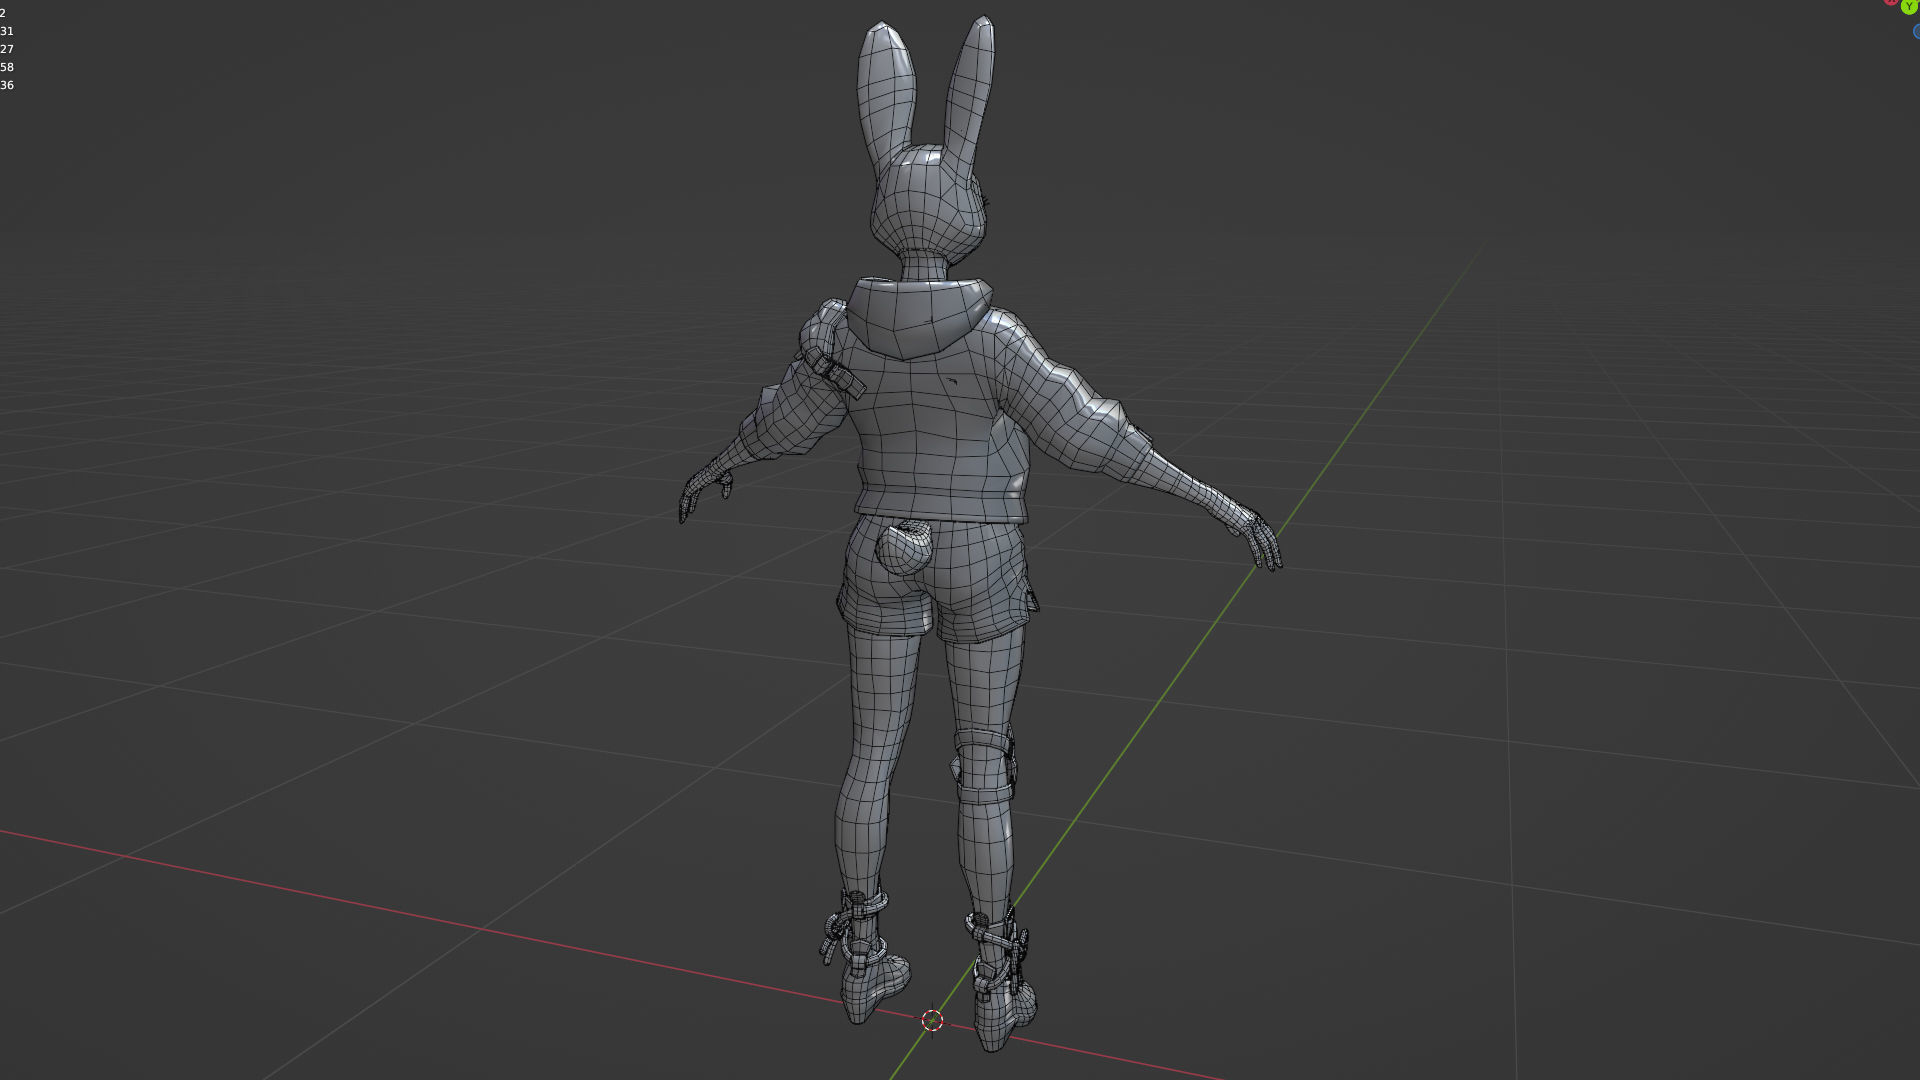This screenshot has width=1920, height=1080.
Task: Click the stat value "36"
Action: 7,85
